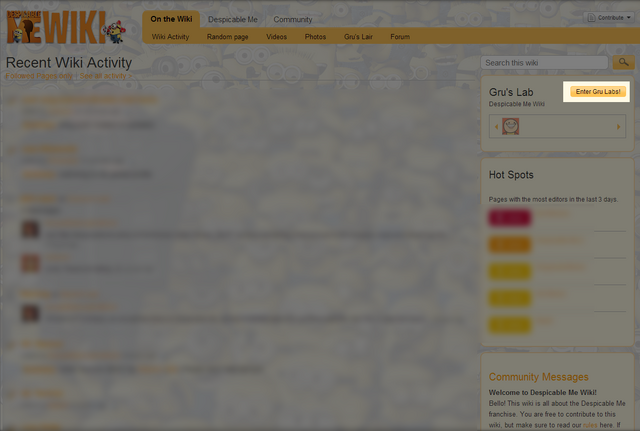Open the smiley badge thumbnail in Gru's Lab
Screen dimensions: 640x431
coord(510,127)
